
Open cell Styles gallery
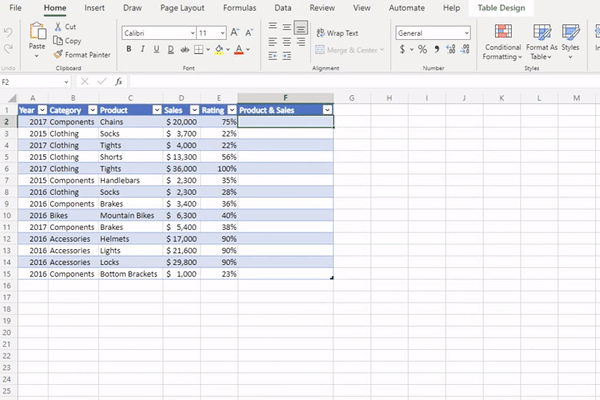point(570,42)
